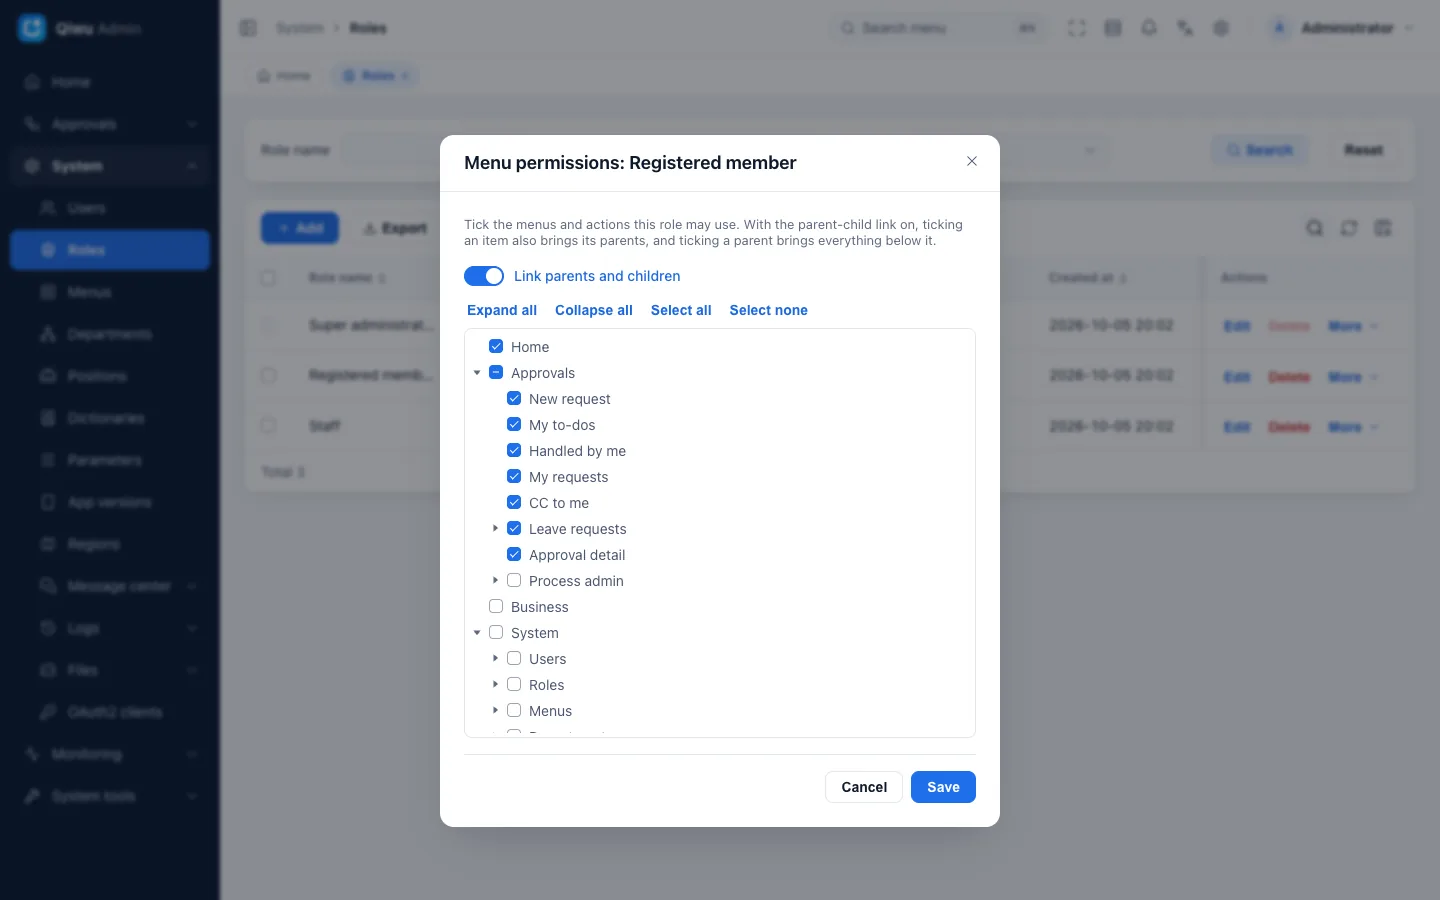Click the fullscreen icon in top bar
Screen dimensions: 1440x900
1077,28
